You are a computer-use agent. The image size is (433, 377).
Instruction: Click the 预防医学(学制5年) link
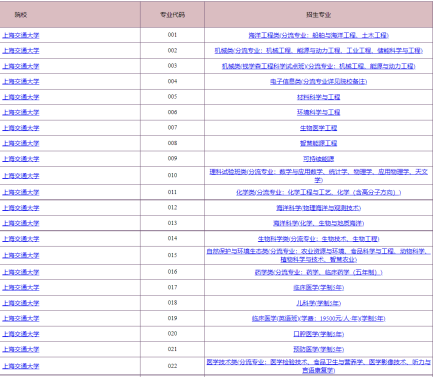[318, 349]
